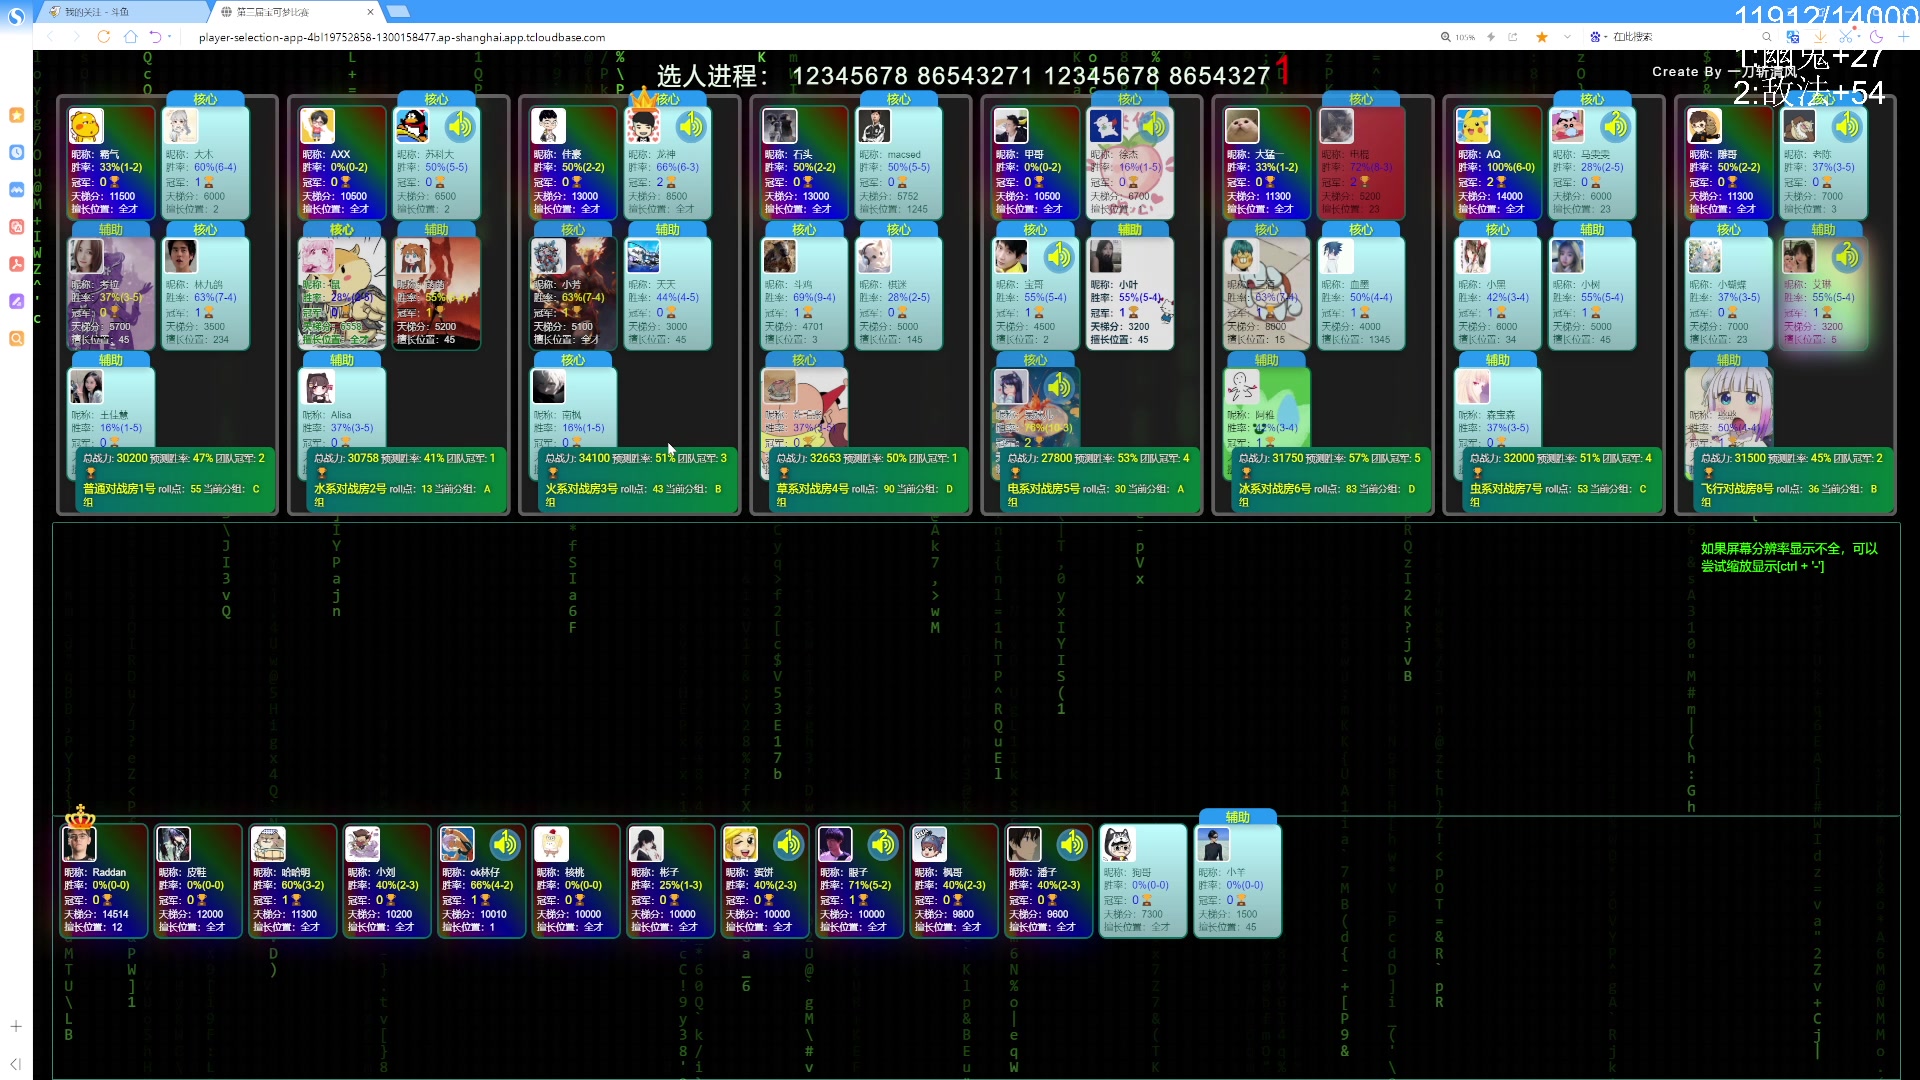The image size is (1920, 1080).
Task: Open the Baidu paw search-engine selector
Action: click(x=1595, y=37)
